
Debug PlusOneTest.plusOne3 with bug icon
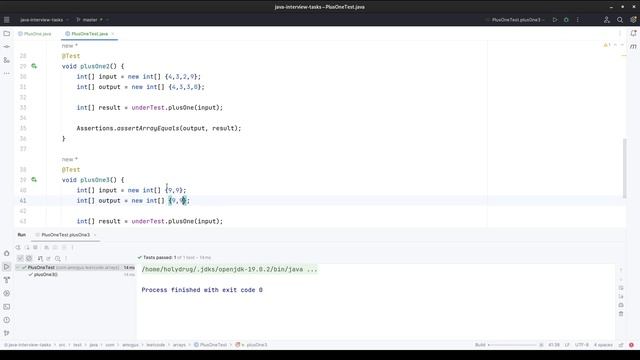pyautogui.click(x=566, y=20)
